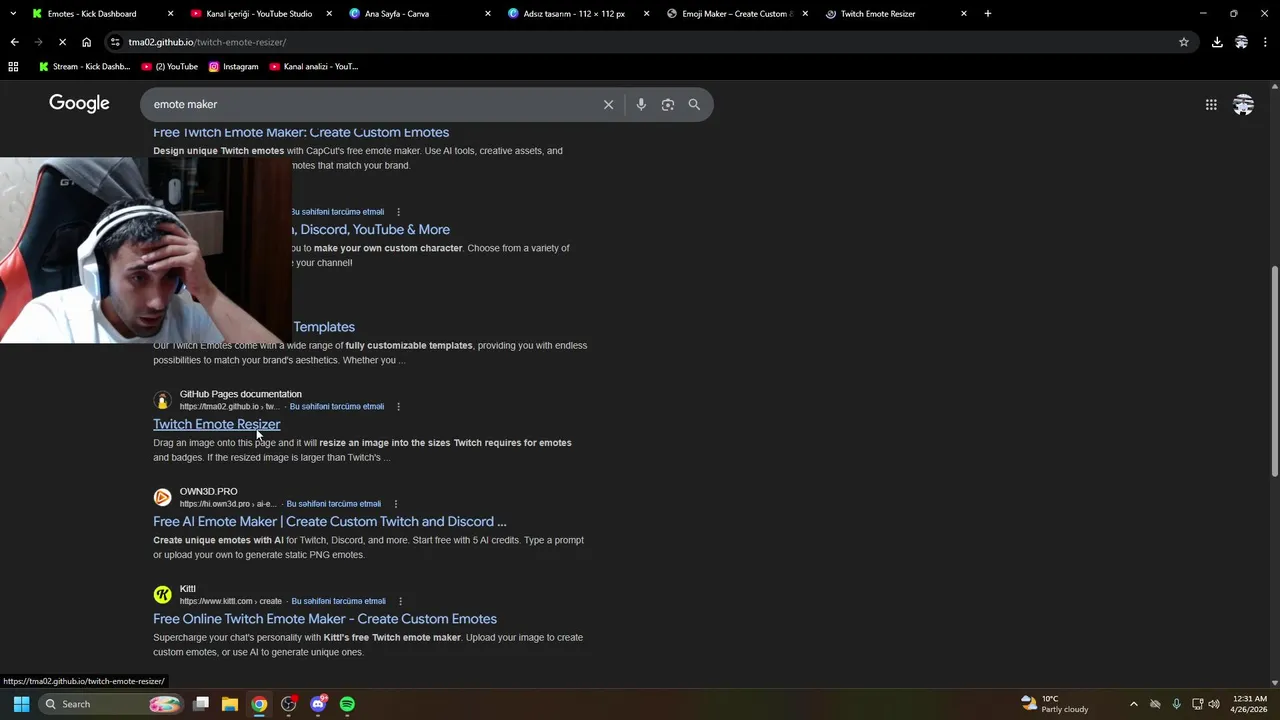Open Free Twitch Emote Maker CapCut result
Screen dimensions: 1280x720
301,132
